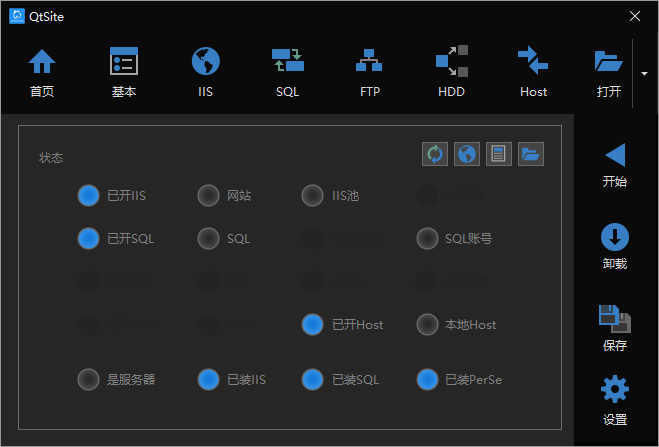This screenshot has width=659, height=447.
Task: Open the FTP toolbar section
Action: click(370, 73)
